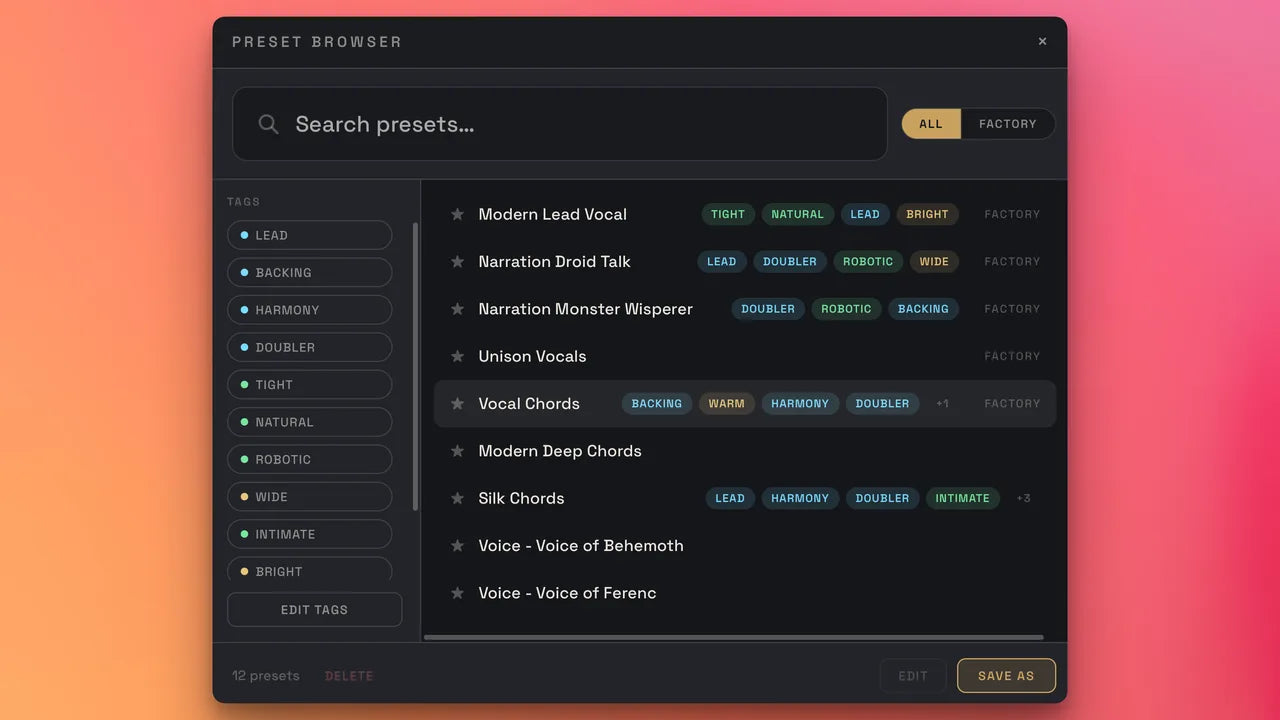Enable the INTIMATE tag filter in sidebar
Image resolution: width=1280 pixels, height=720 pixels.
[309, 534]
